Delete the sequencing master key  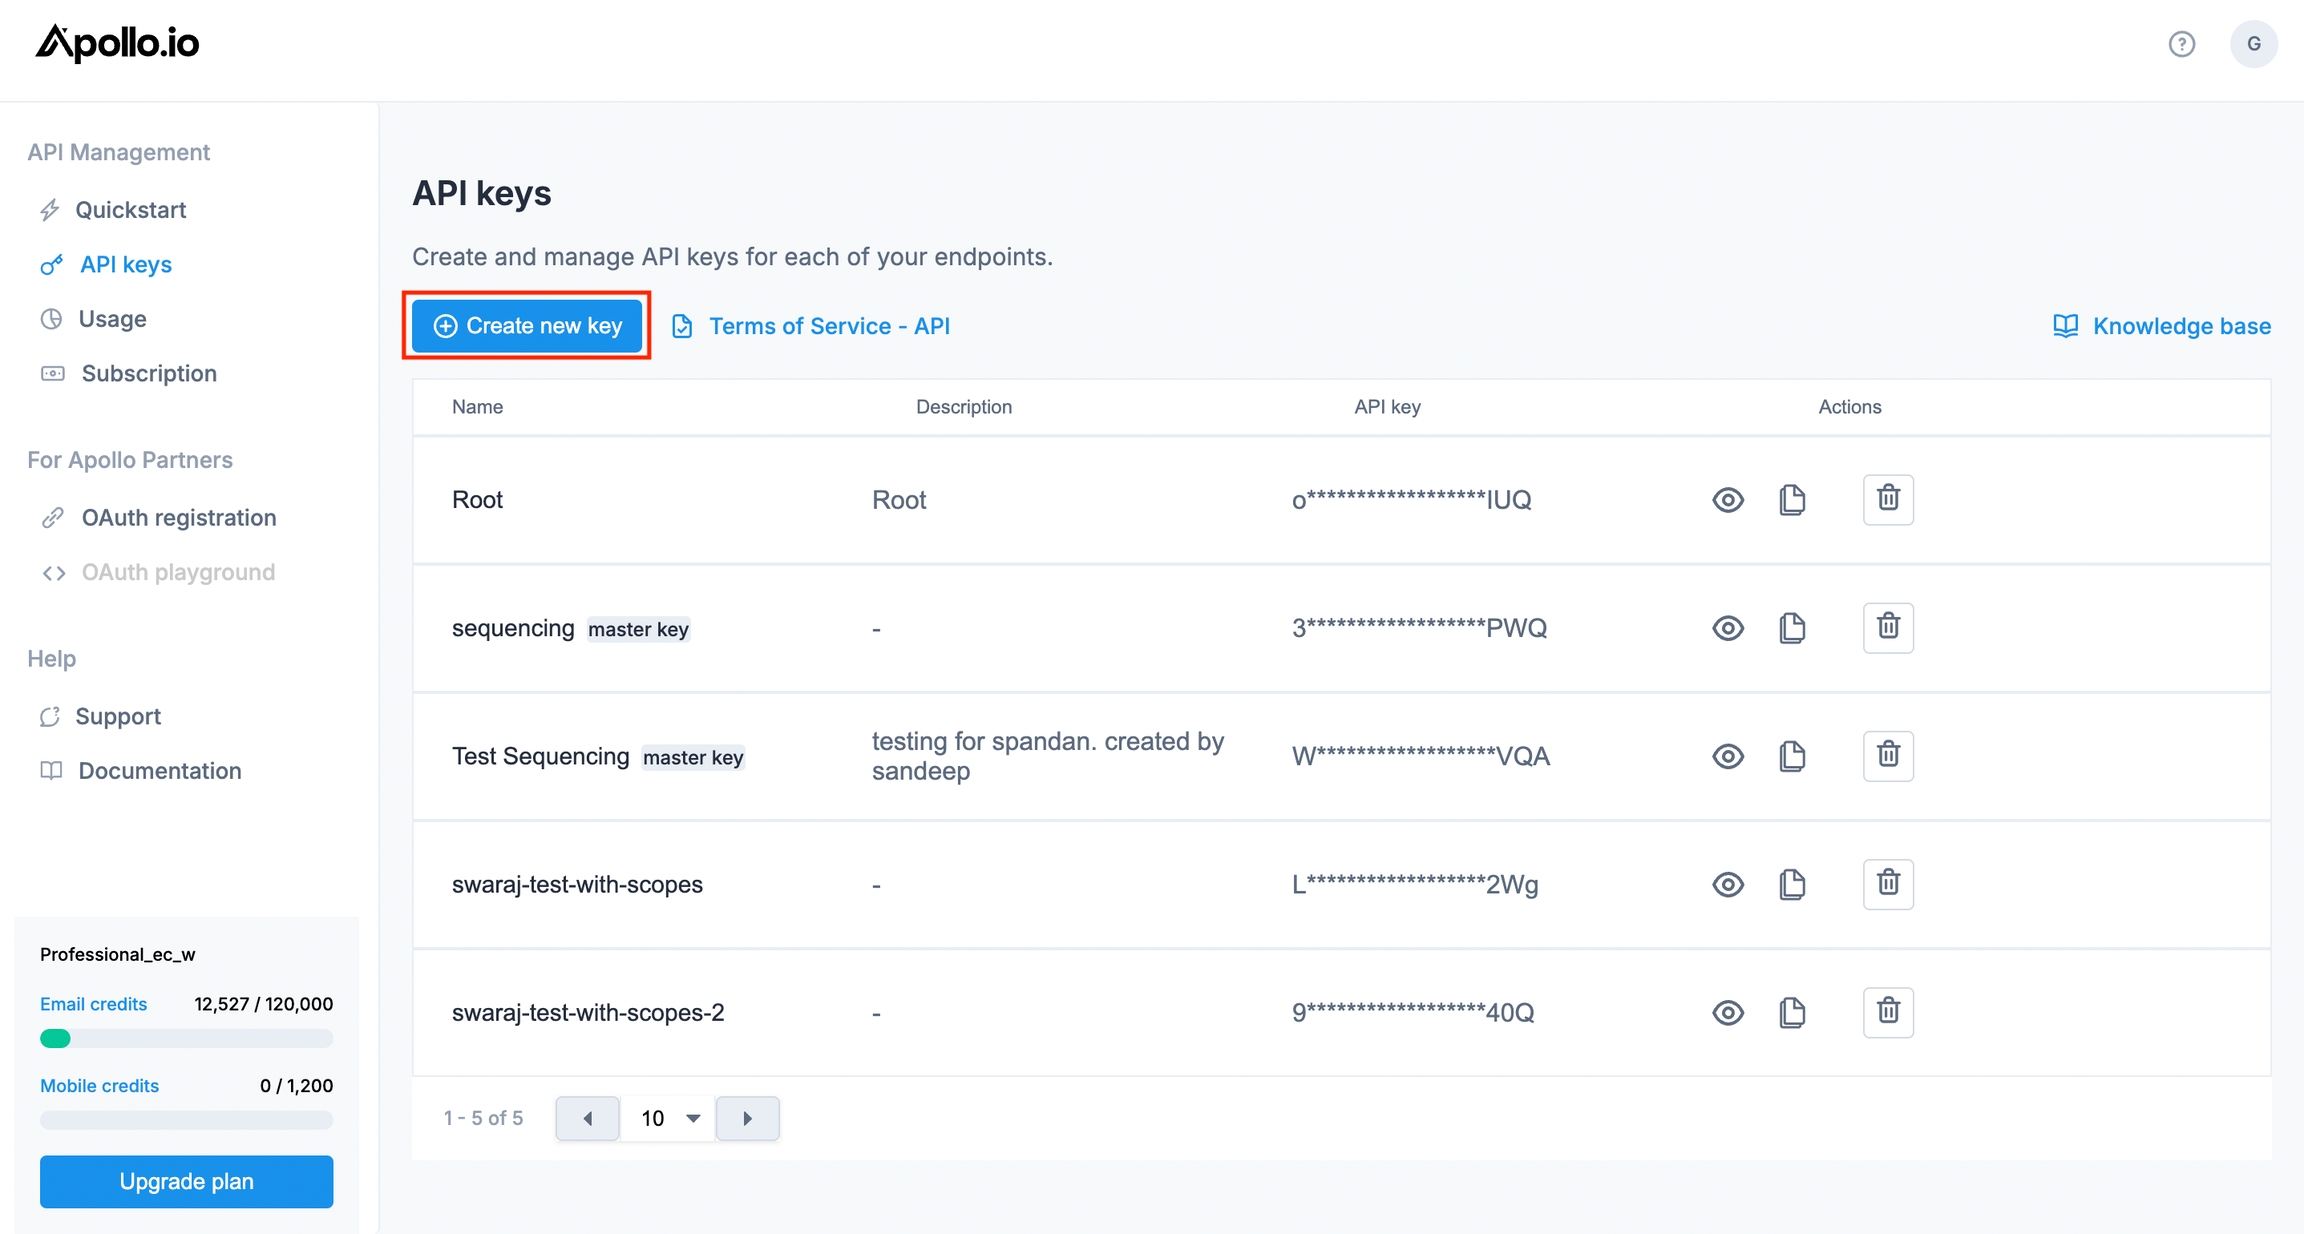tap(1888, 627)
